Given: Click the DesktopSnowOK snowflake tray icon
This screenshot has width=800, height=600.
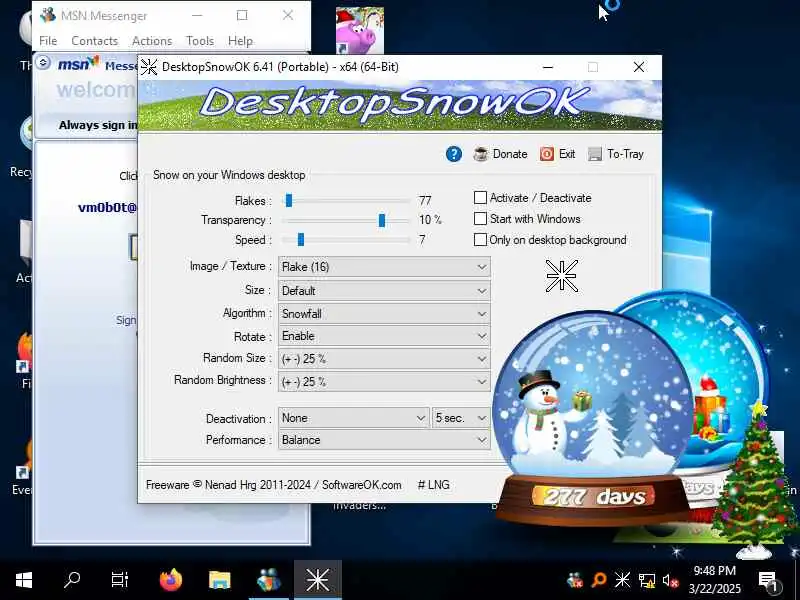Looking at the screenshot, I should coord(622,580).
